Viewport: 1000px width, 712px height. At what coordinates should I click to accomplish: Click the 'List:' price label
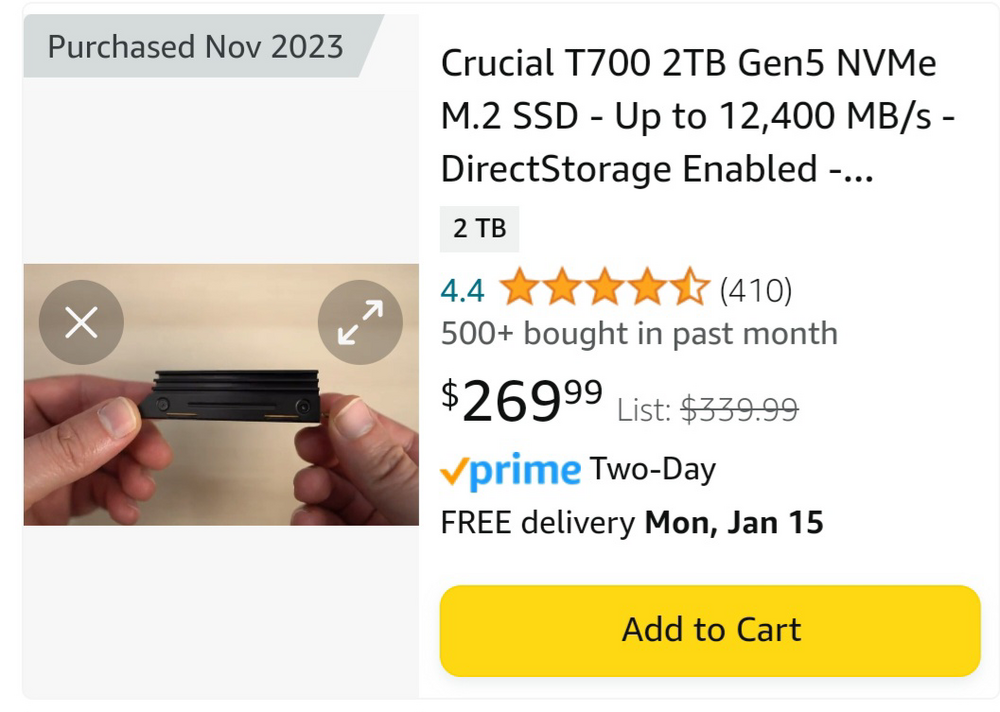(643, 409)
